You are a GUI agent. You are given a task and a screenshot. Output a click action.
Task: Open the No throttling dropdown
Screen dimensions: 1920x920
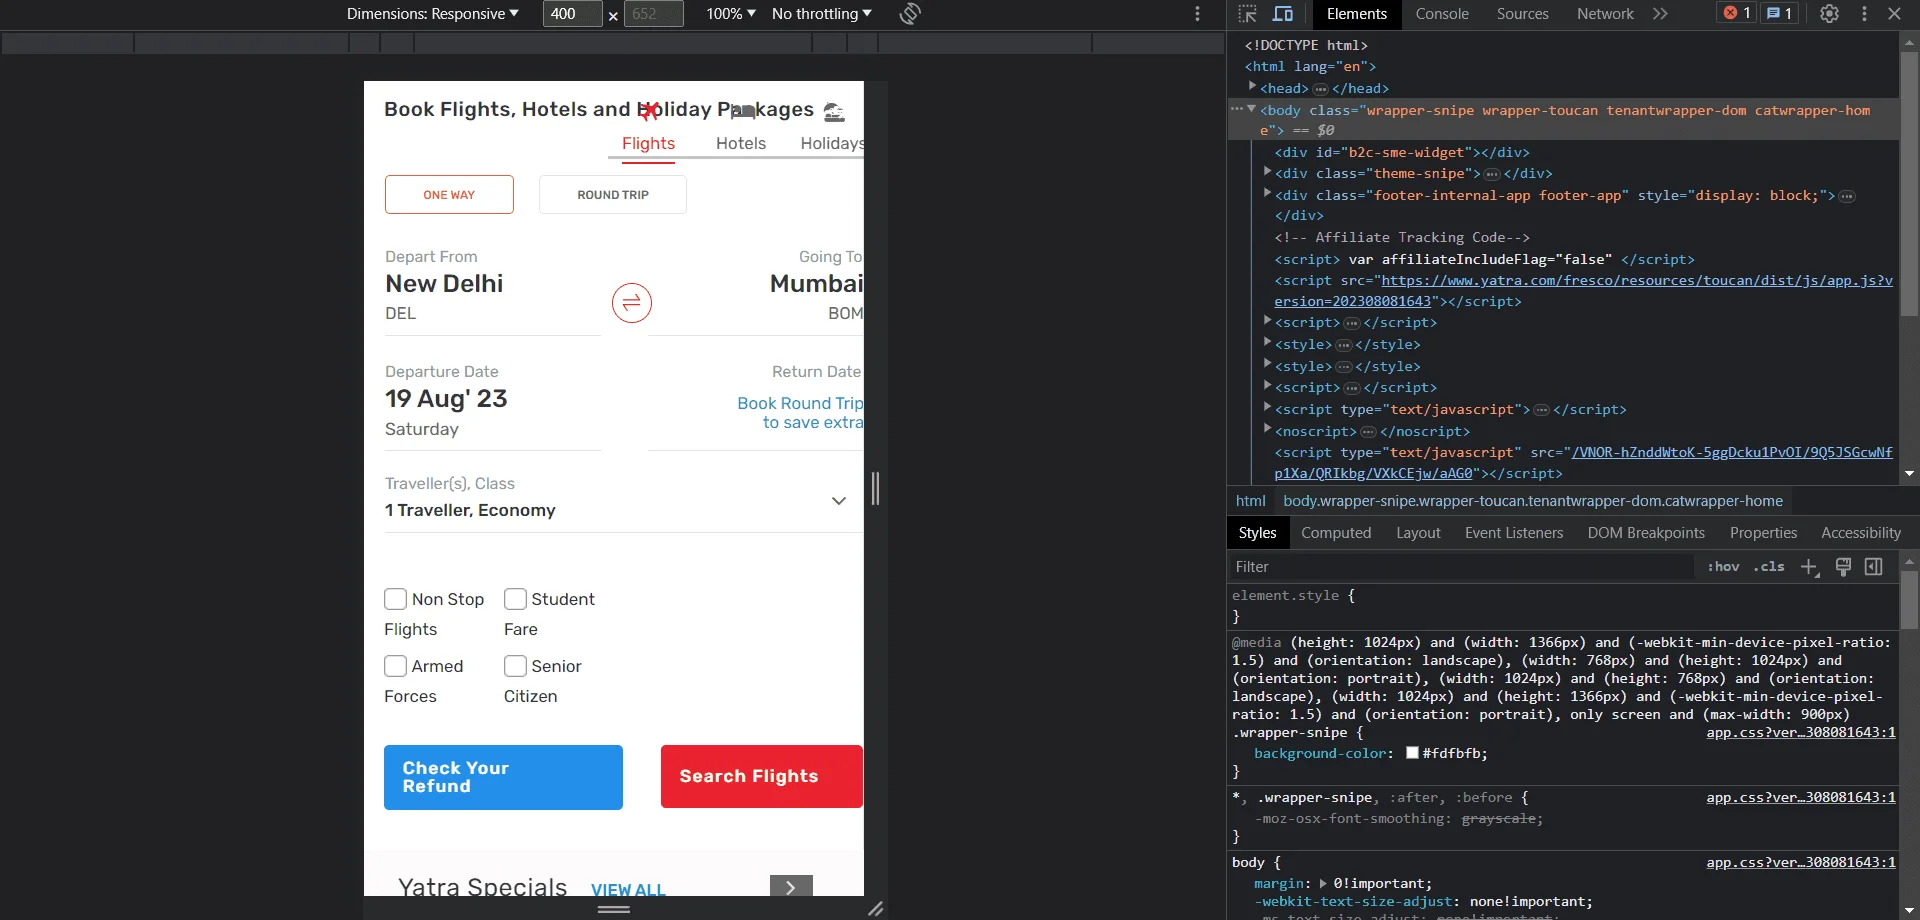[820, 14]
